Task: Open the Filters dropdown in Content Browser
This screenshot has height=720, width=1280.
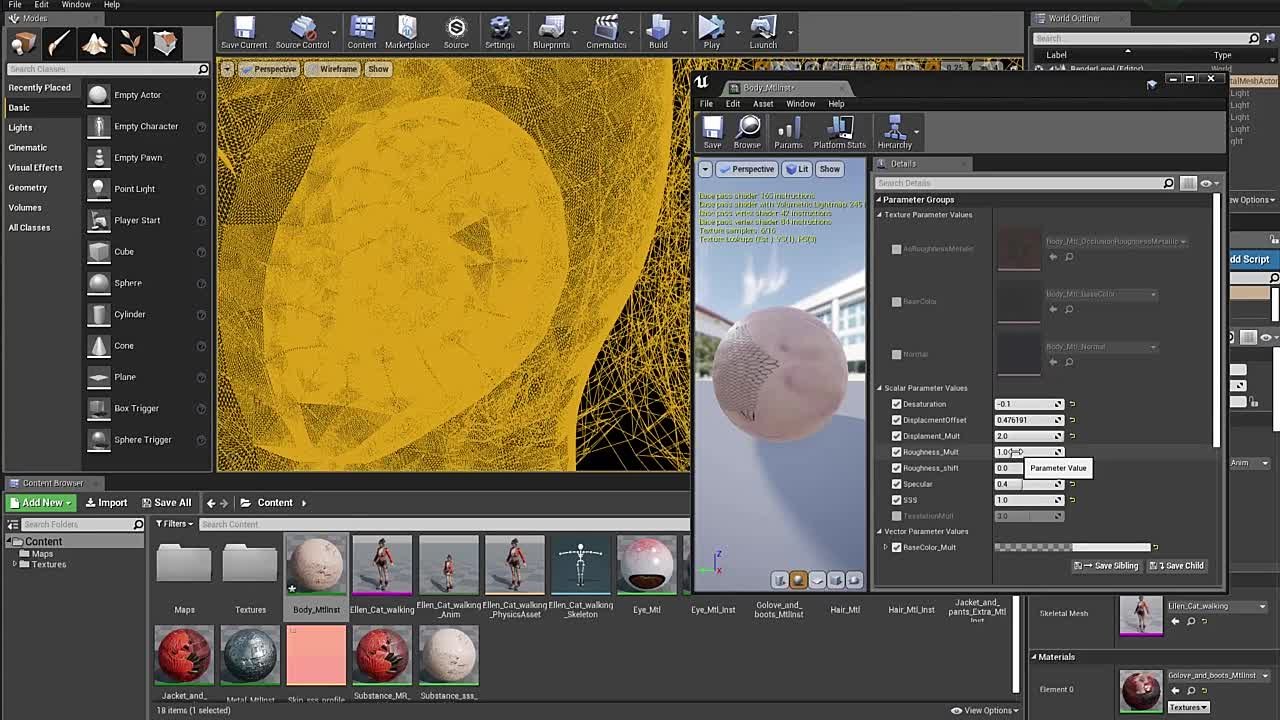Action: pyautogui.click(x=174, y=524)
